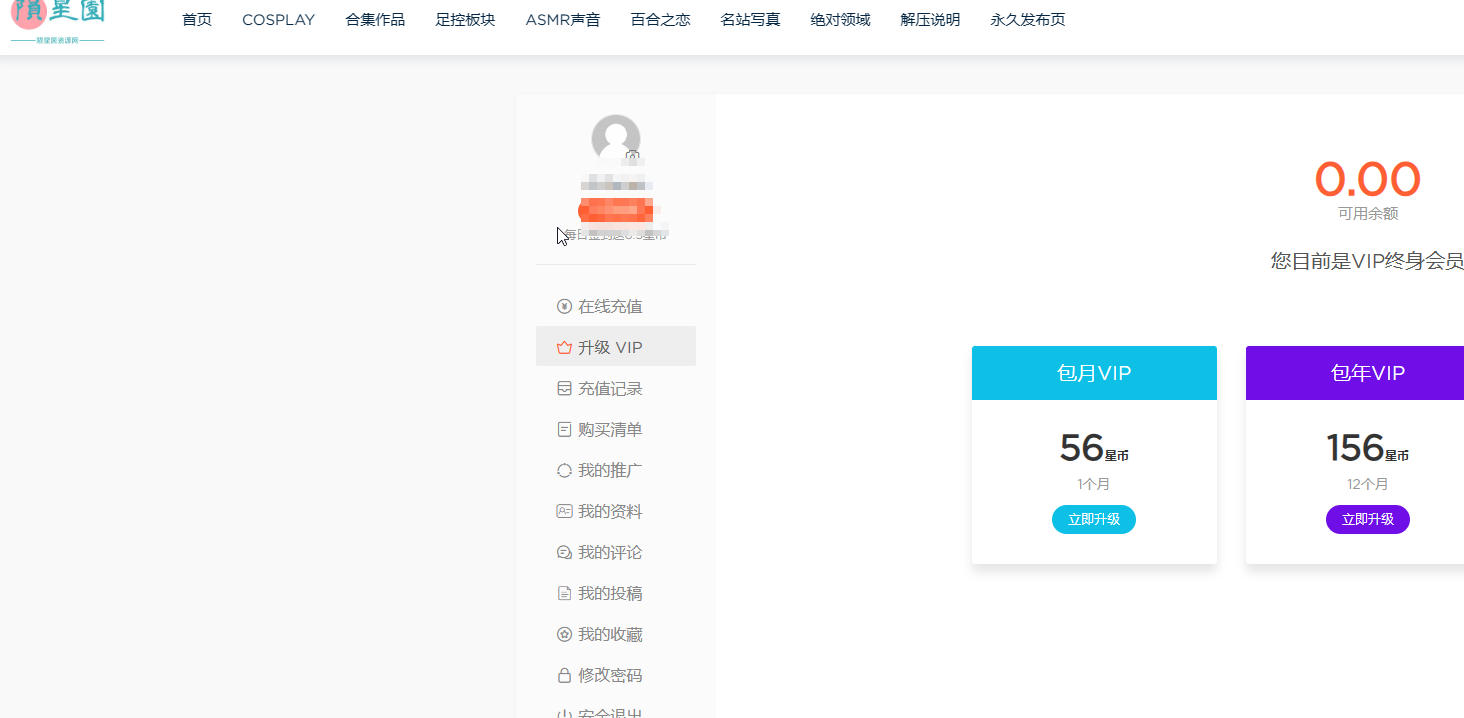Click the ID card icon beside 我的资料

(564, 511)
